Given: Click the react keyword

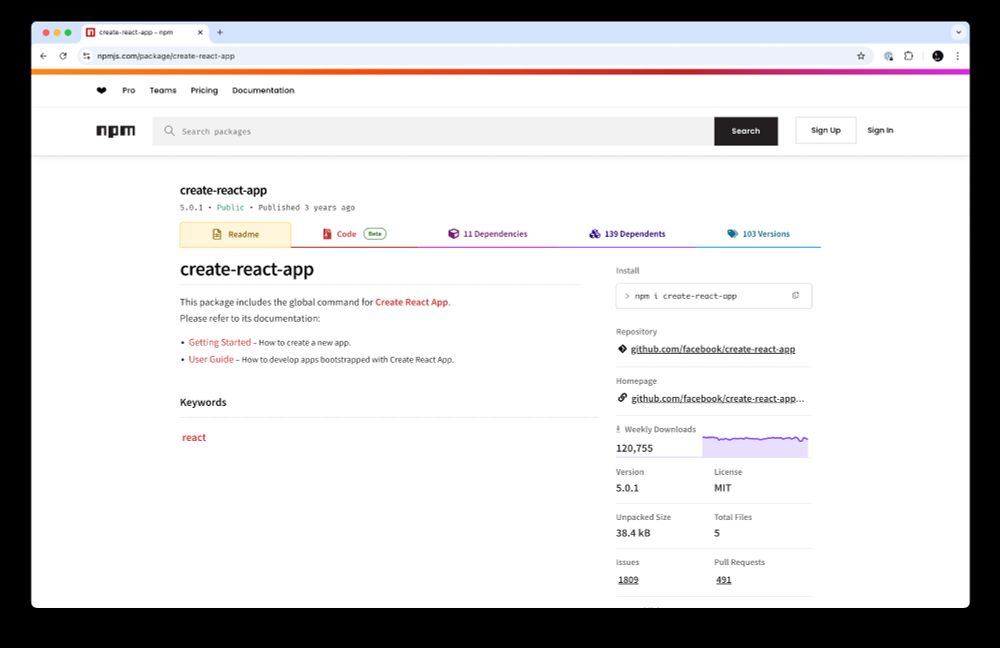Looking at the screenshot, I should [x=194, y=437].
